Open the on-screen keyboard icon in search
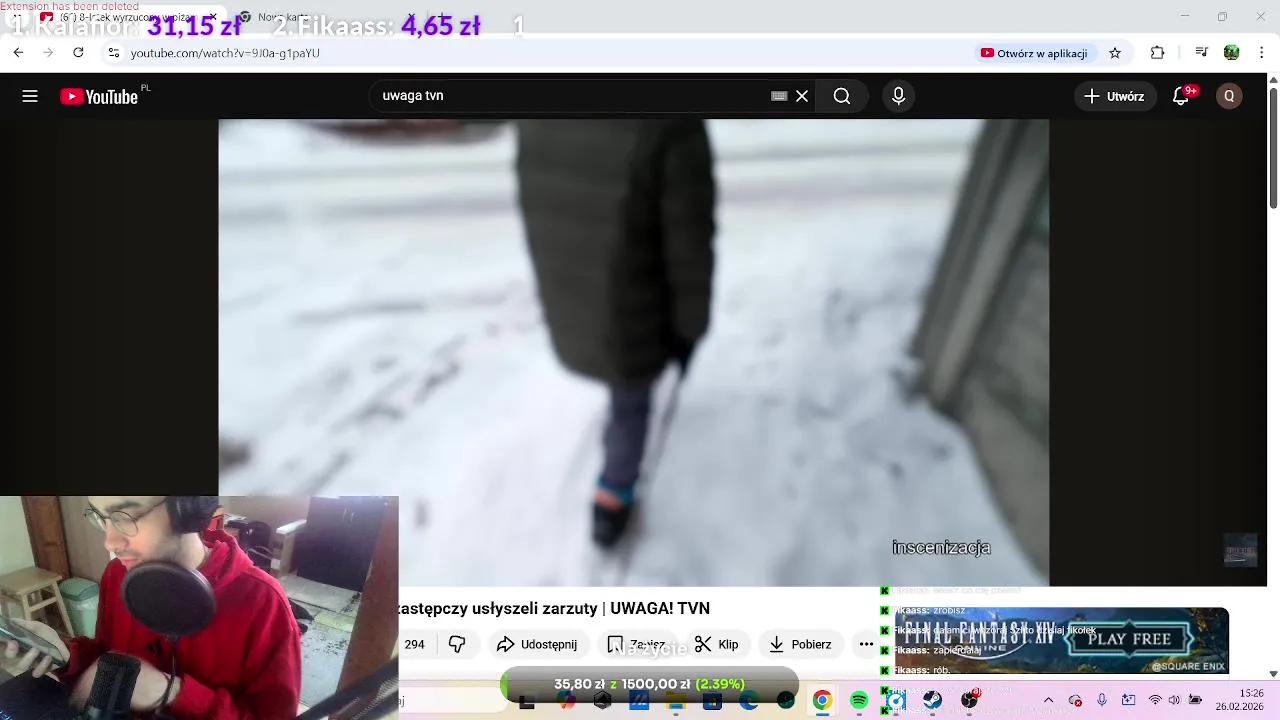The width and height of the screenshot is (1280, 720). pyautogui.click(x=779, y=96)
